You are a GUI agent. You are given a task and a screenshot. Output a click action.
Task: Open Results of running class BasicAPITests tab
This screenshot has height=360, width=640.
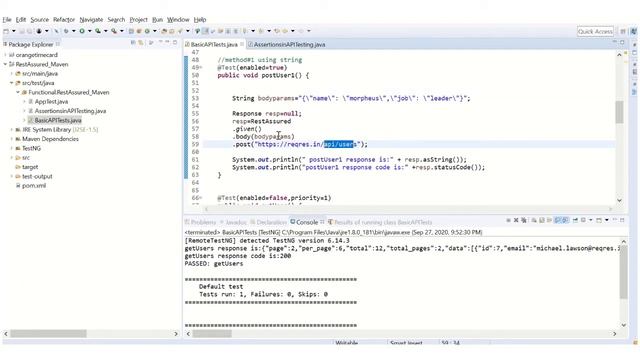pos(380,222)
